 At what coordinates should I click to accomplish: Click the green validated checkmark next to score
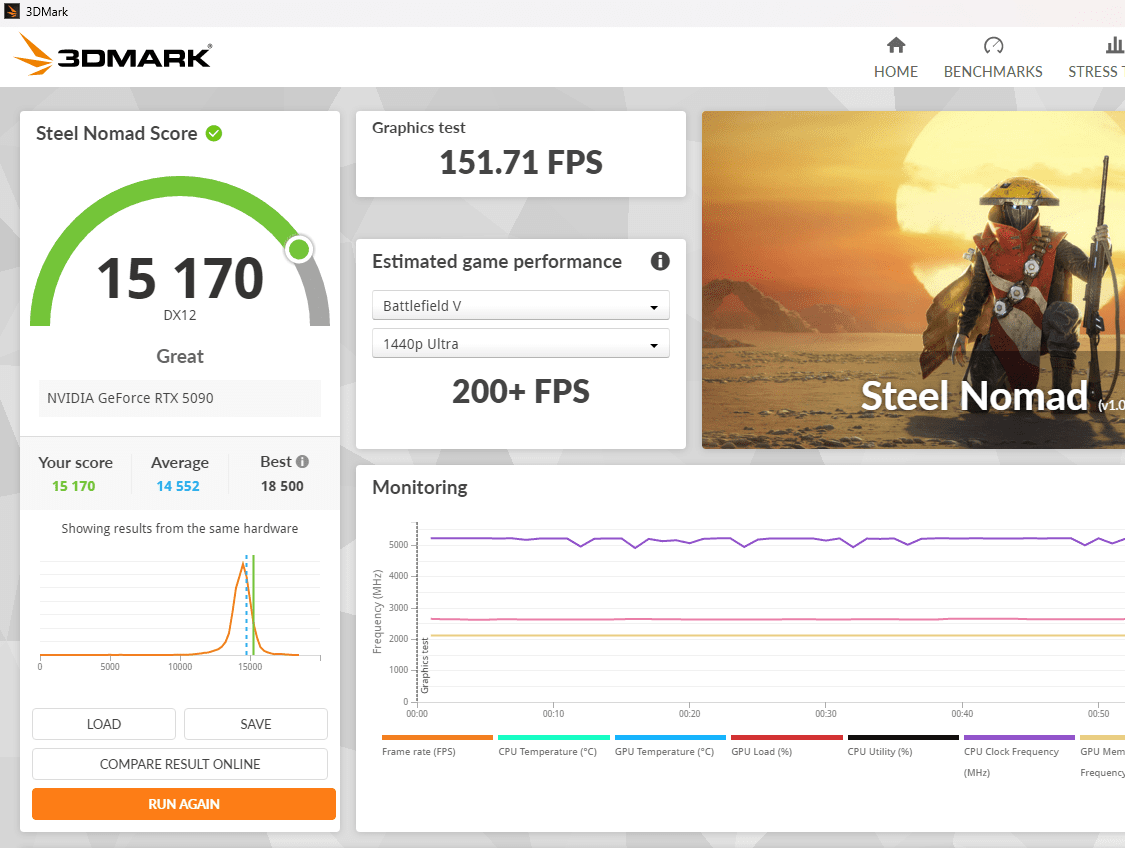pos(214,133)
